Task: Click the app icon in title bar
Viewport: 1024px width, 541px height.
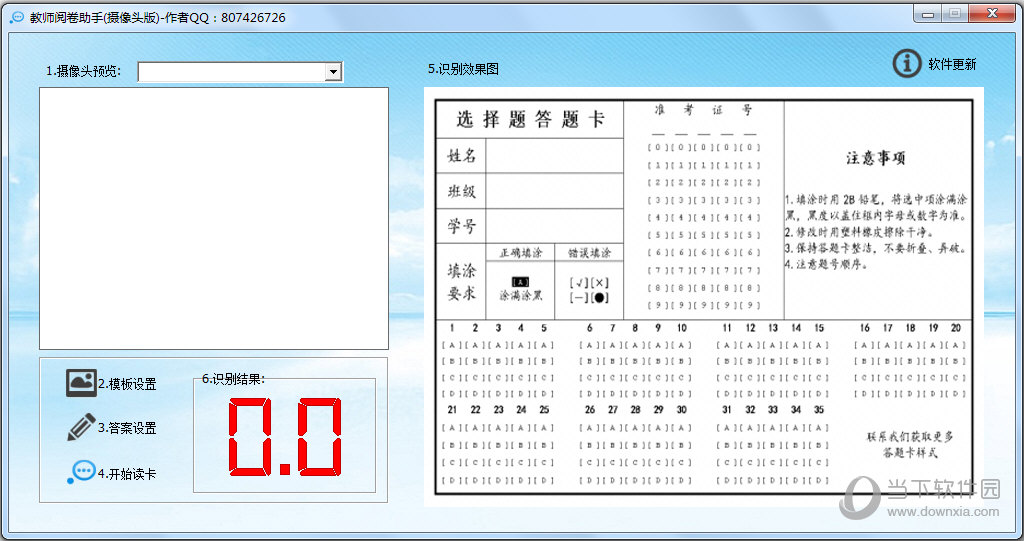Action: coord(17,18)
